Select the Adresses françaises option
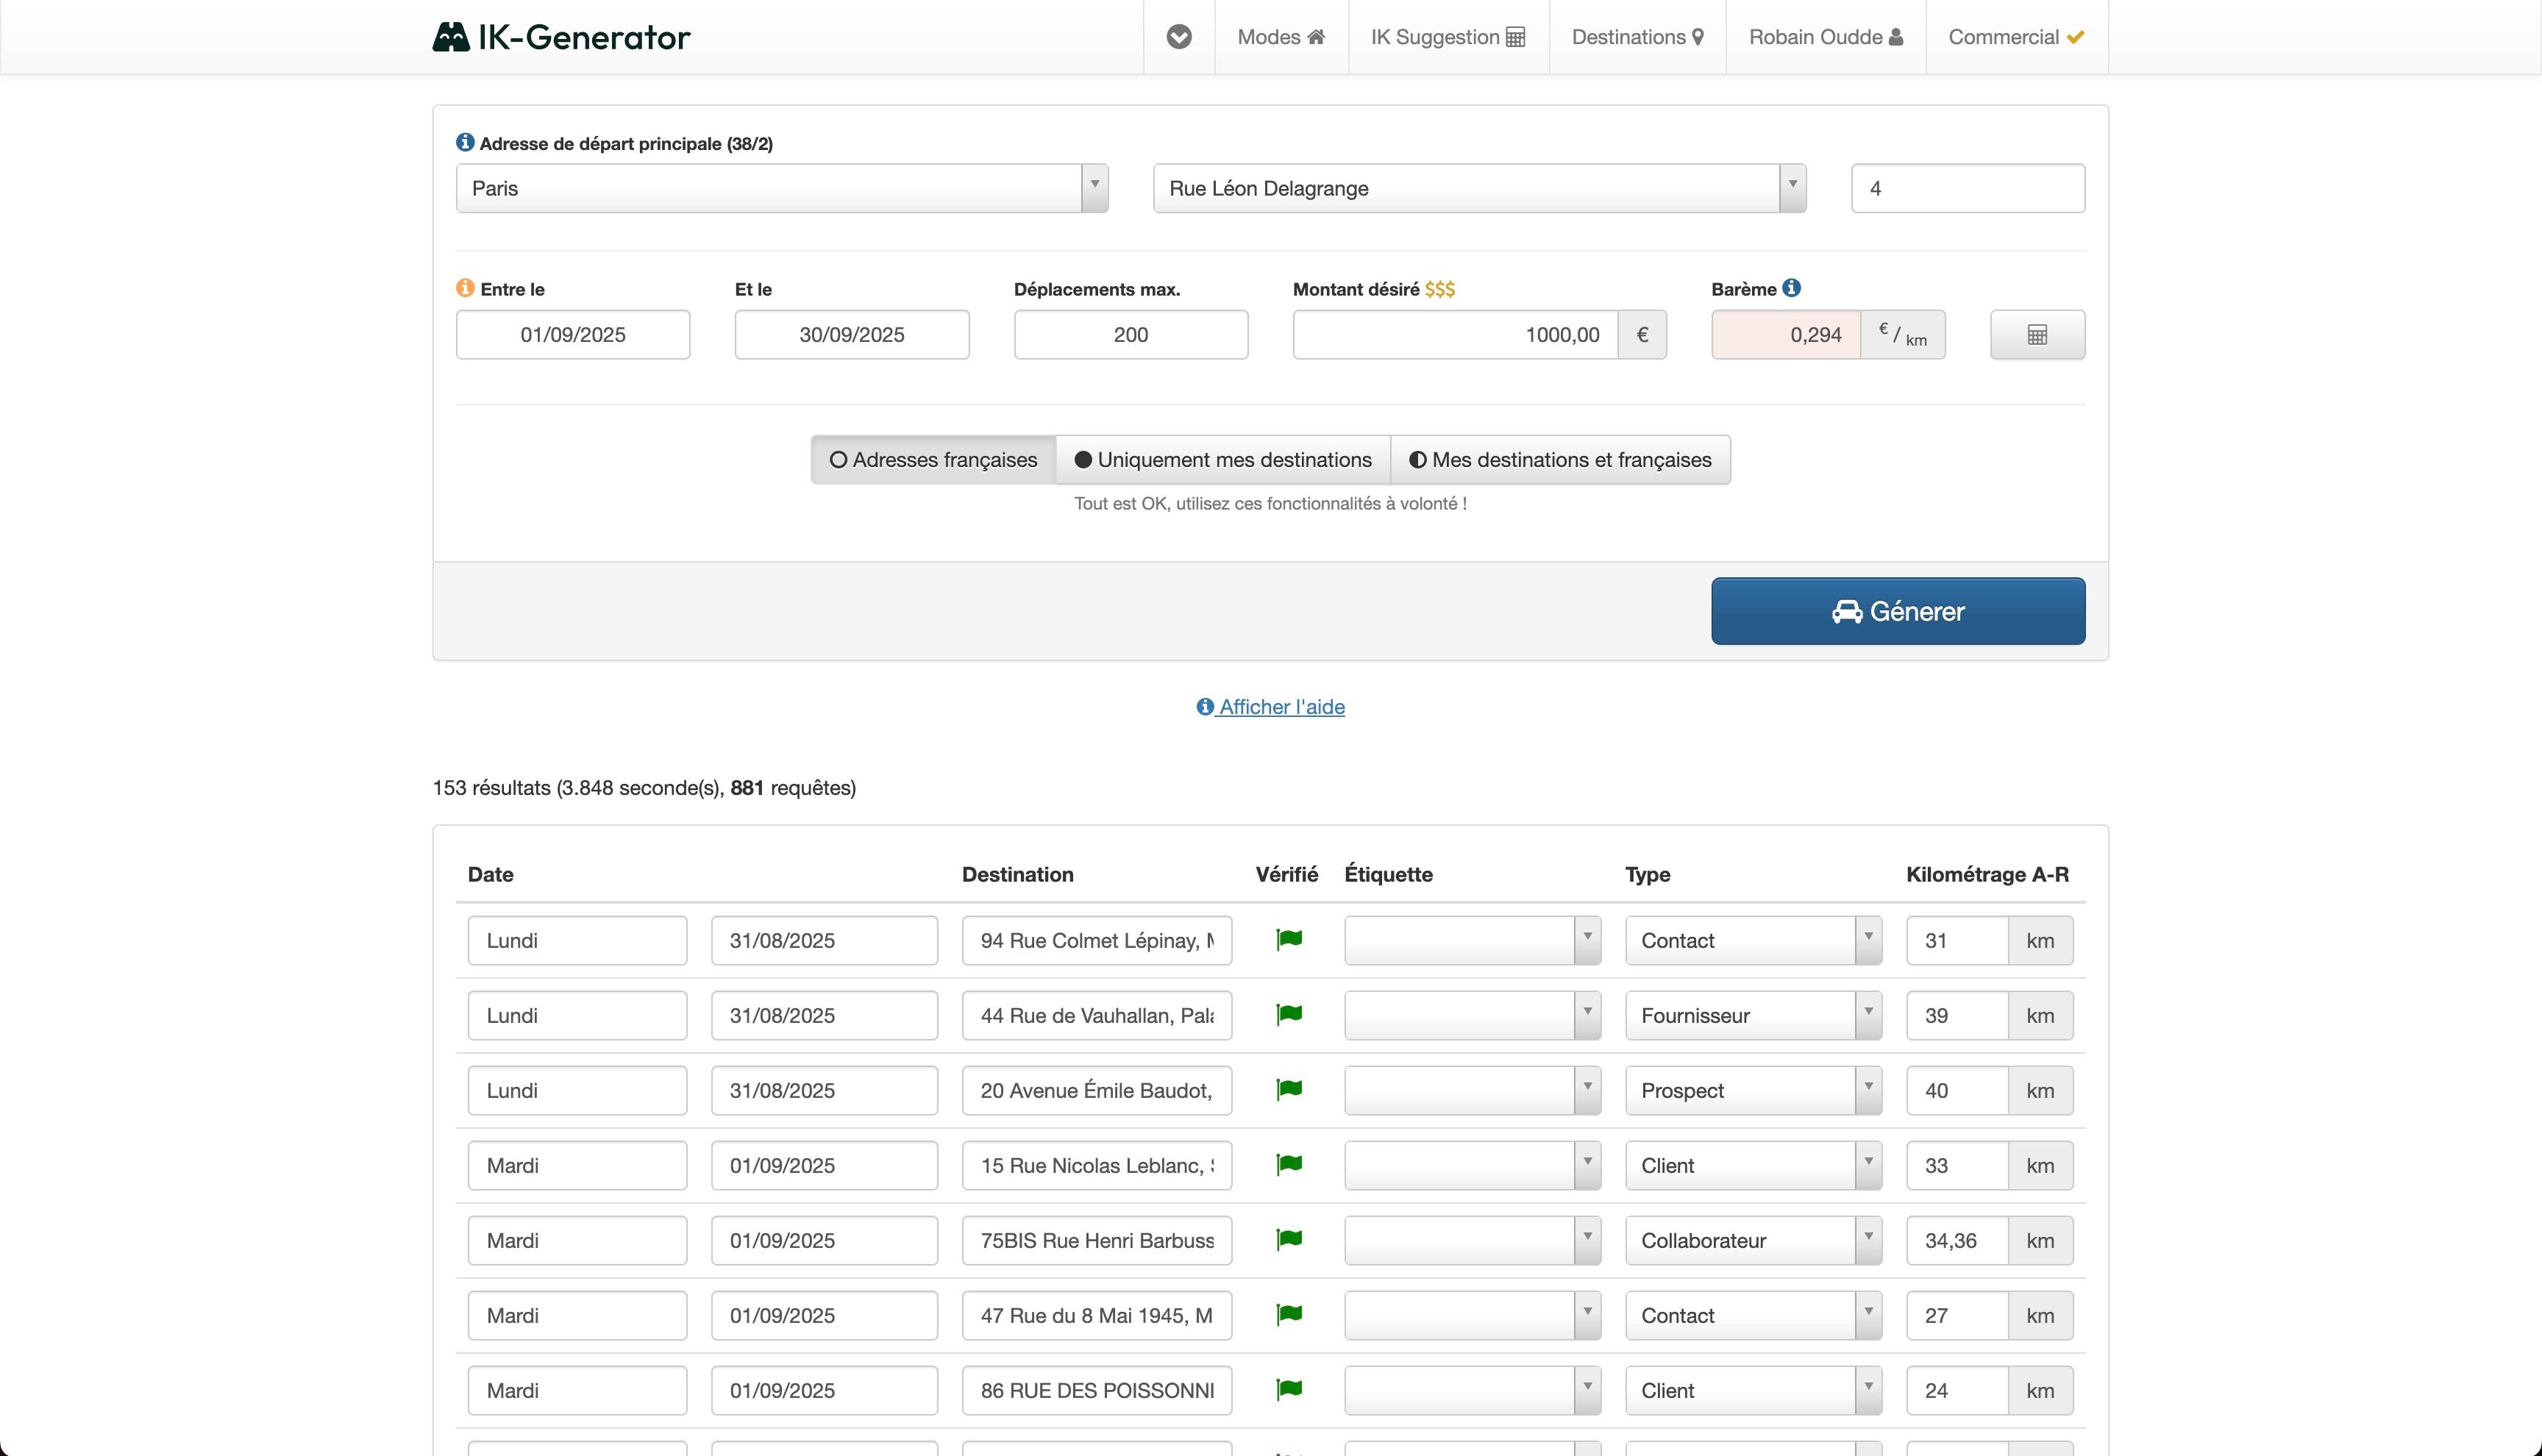 [x=933, y=460]
